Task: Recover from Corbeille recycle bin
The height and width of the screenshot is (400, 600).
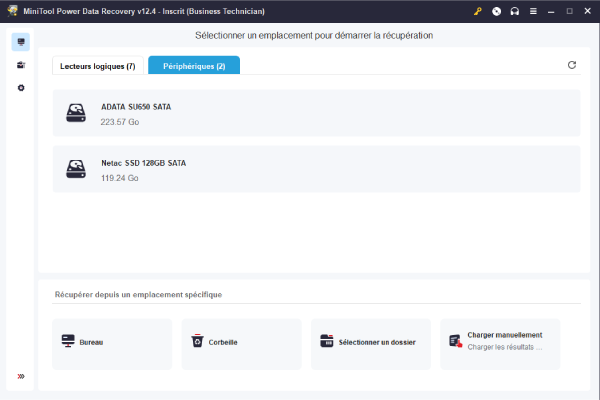Action: [241, 344]
